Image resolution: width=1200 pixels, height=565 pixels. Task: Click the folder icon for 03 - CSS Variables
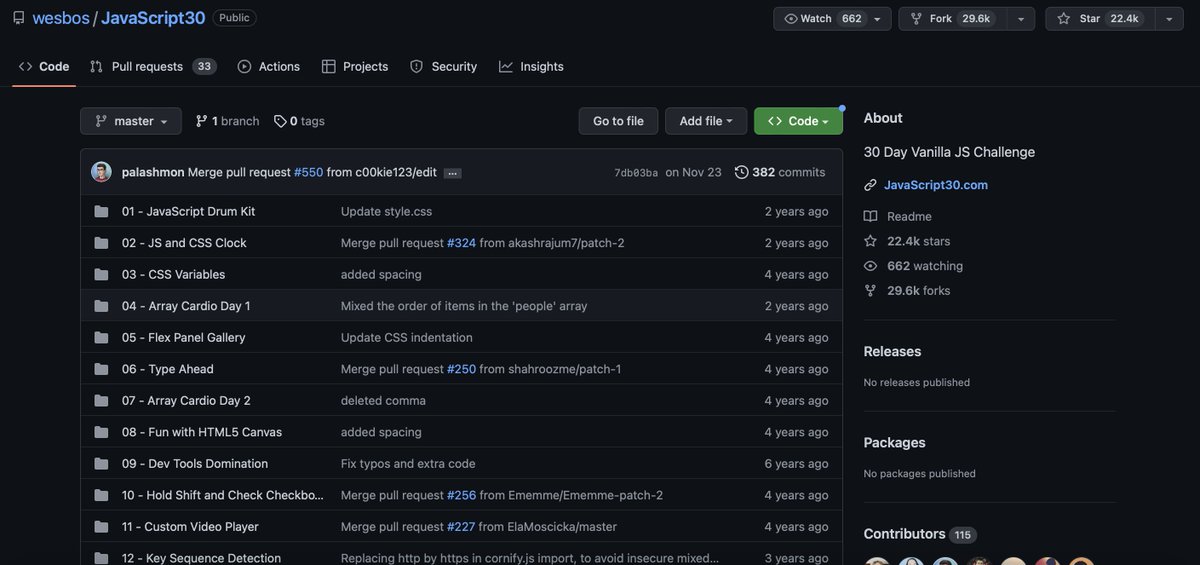coord(101,274)
